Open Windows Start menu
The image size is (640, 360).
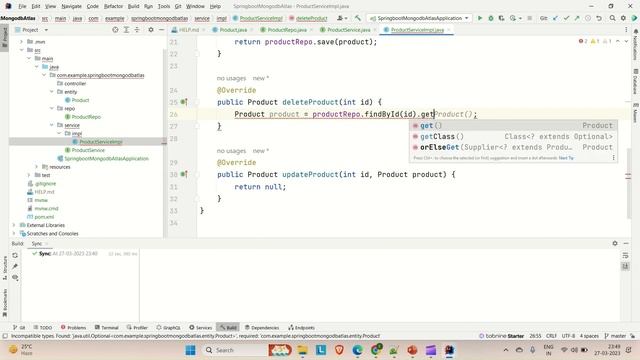pyautogui.click(x=190, y=350)
